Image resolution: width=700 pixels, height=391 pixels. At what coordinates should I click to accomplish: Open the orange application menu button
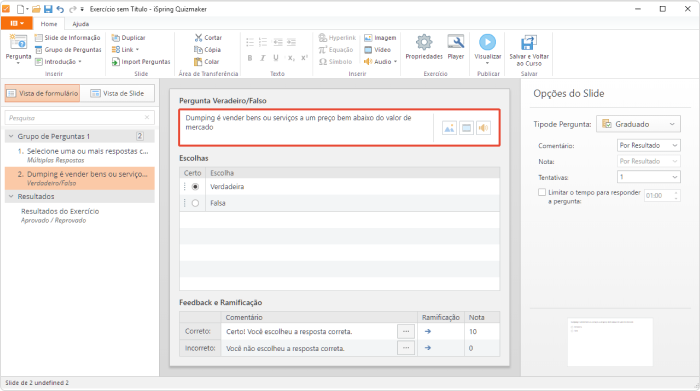[17, 23]
